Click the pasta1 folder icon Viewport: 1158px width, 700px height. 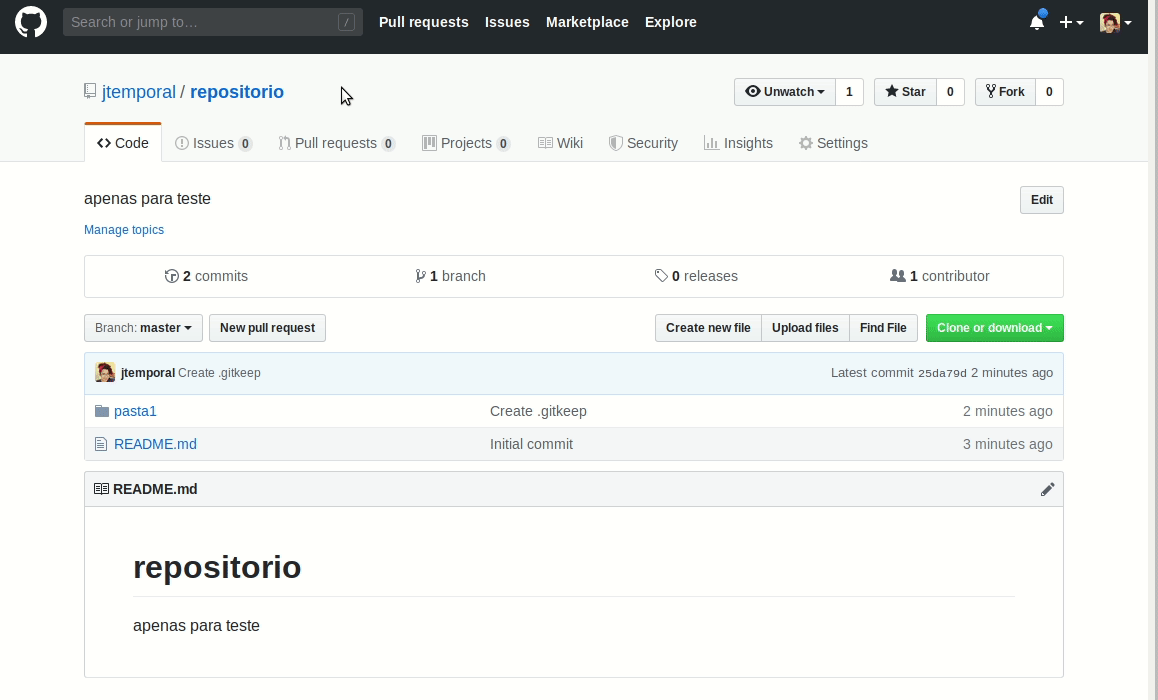[102, 411]
